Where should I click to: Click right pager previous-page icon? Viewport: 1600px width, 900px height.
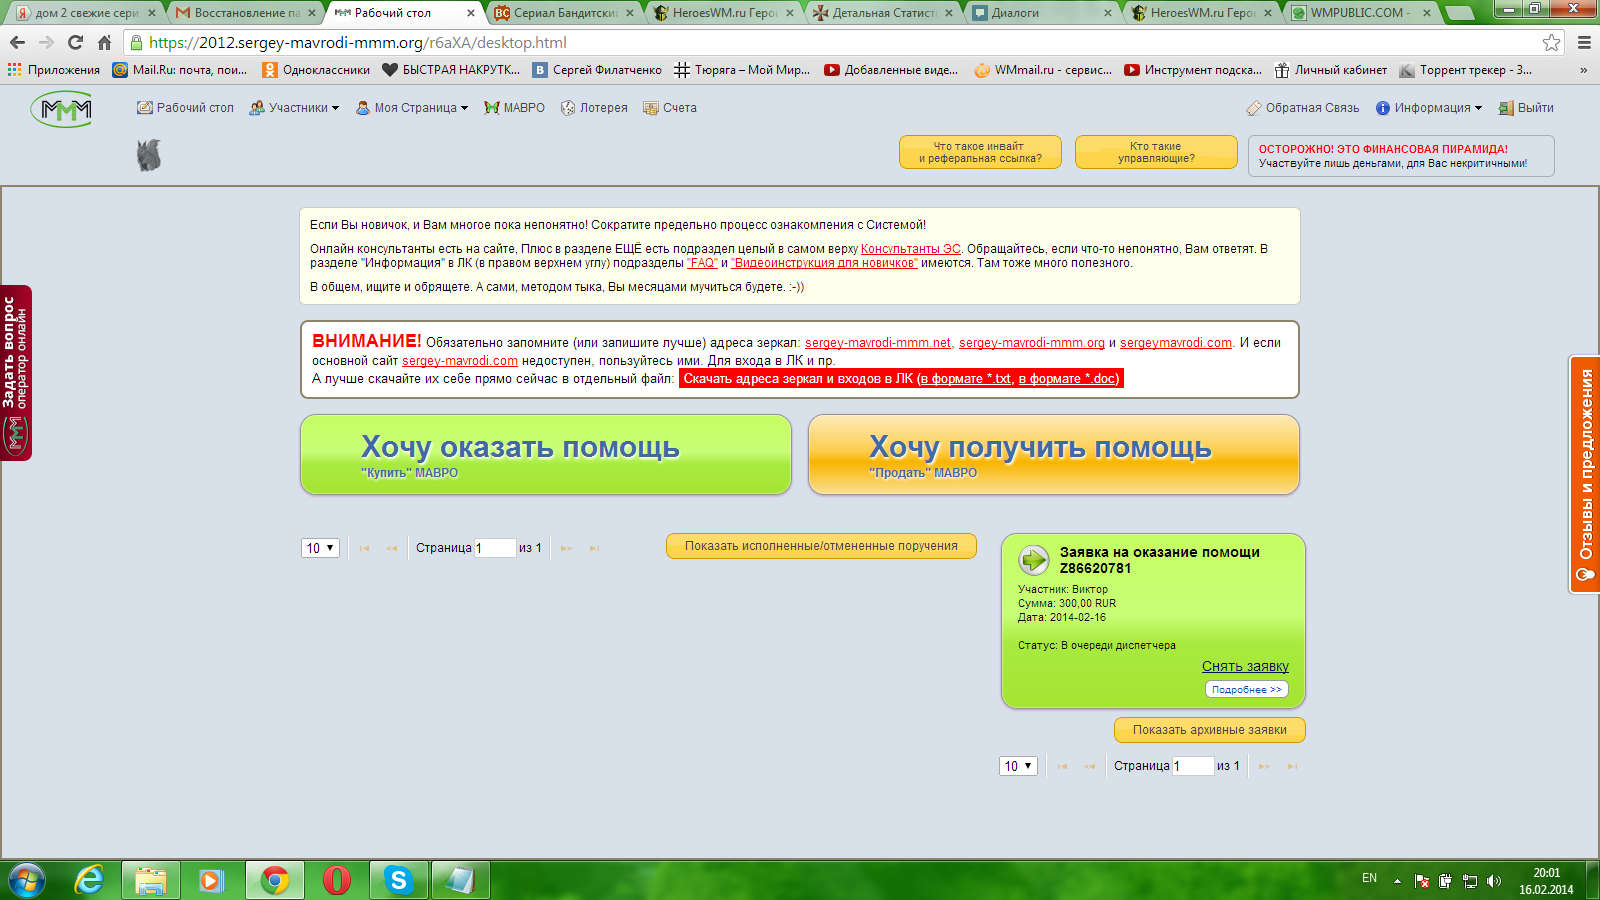1089,766
